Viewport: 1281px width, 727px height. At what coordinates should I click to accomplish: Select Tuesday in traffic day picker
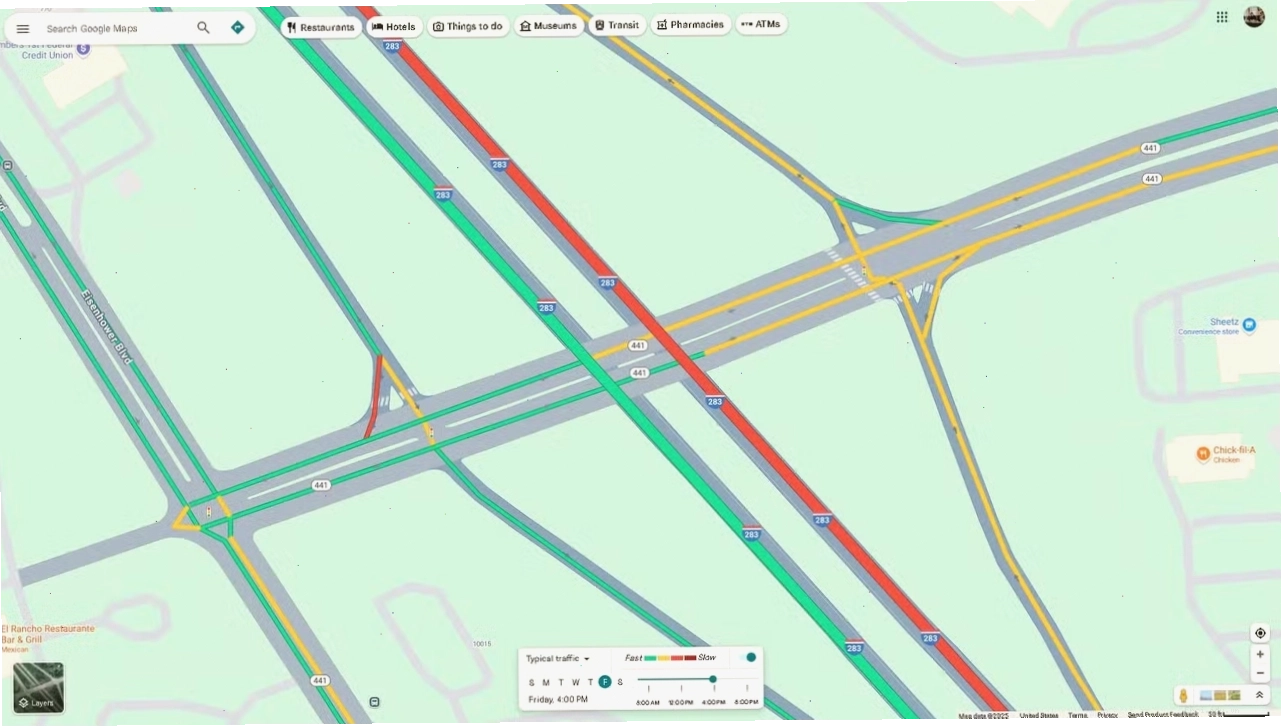click(x=561, y=682)
